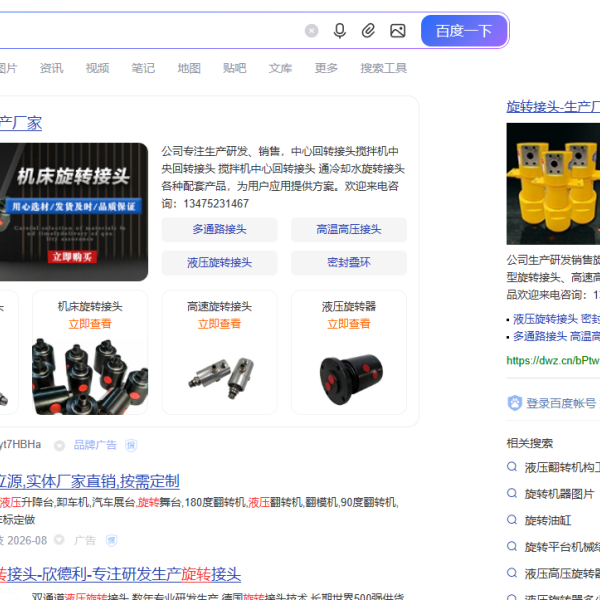Click the 密封叠环 button
Viewport: 600px width, 600px height.
point(349,263)
